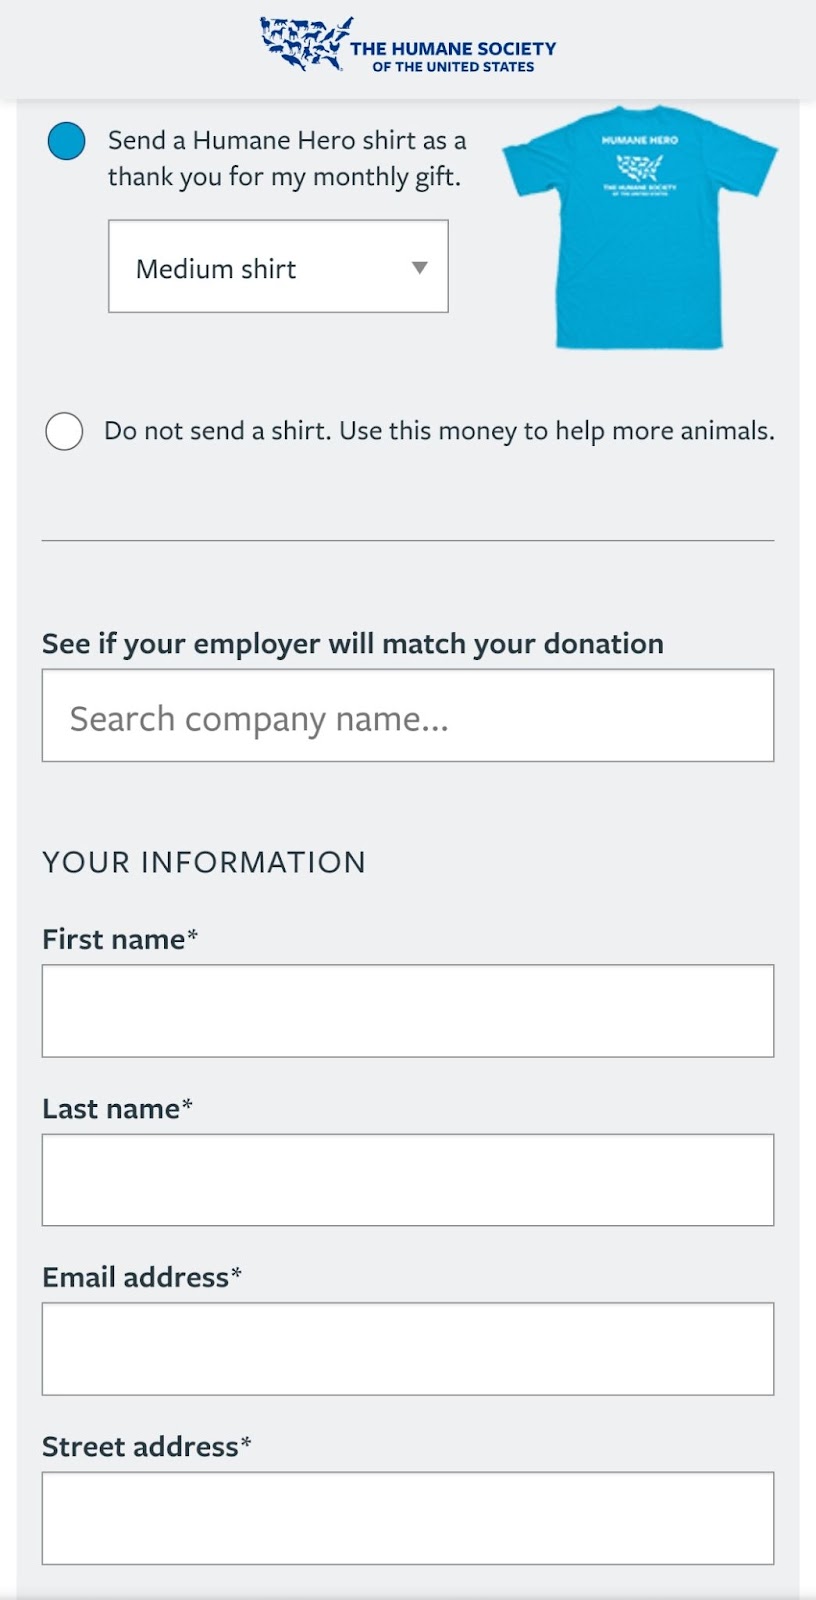Click the YOUR INFORMATION section heading
The height and width of the screenshot is (1600, 816).
point(204,862)
